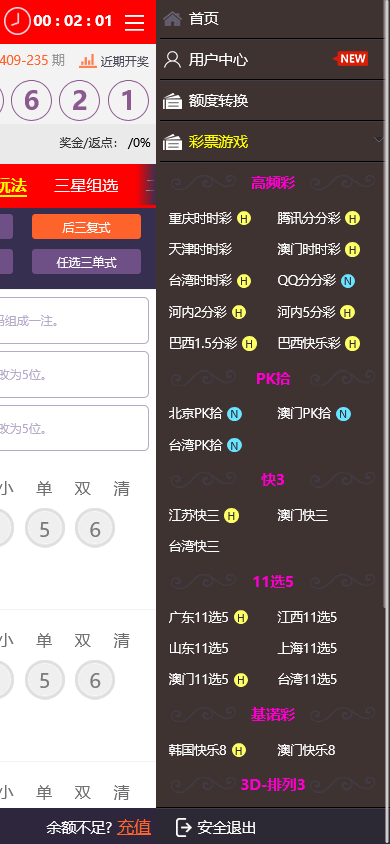Click winning number ball 1
Image resolution: width=390 pixels, height=844 pixels.
128,100
